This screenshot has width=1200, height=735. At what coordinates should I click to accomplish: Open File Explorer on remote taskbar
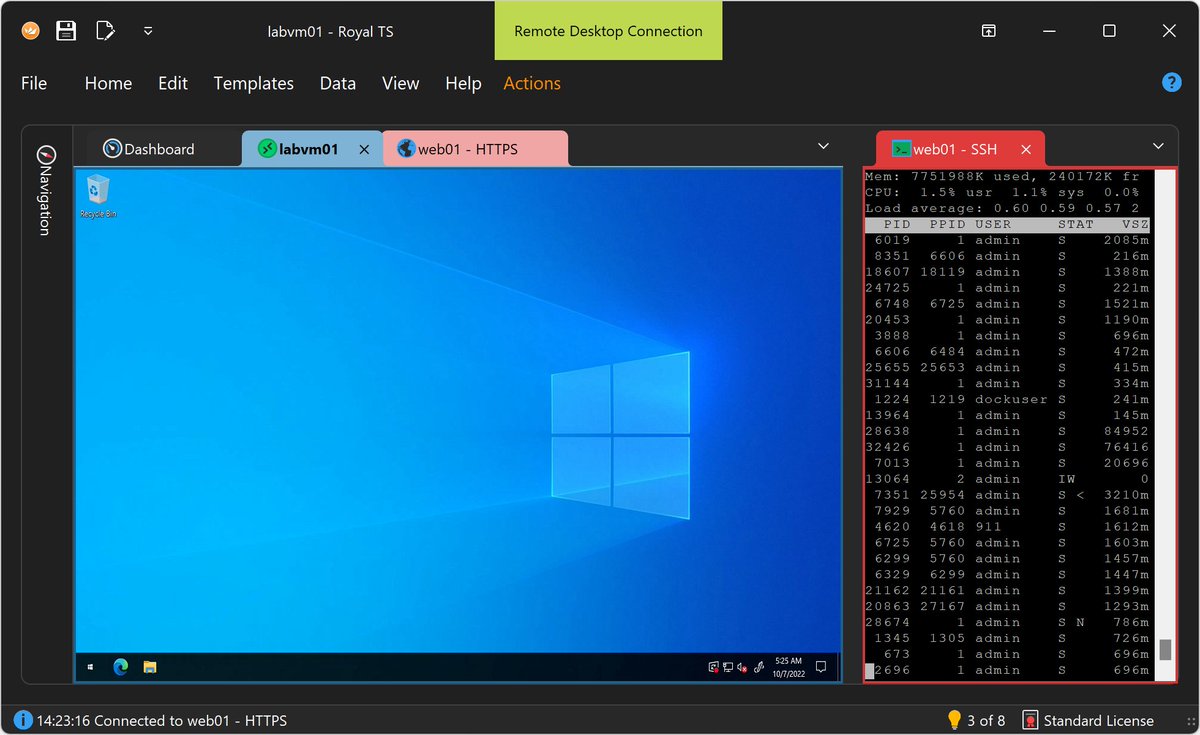(x=150, y=667)
